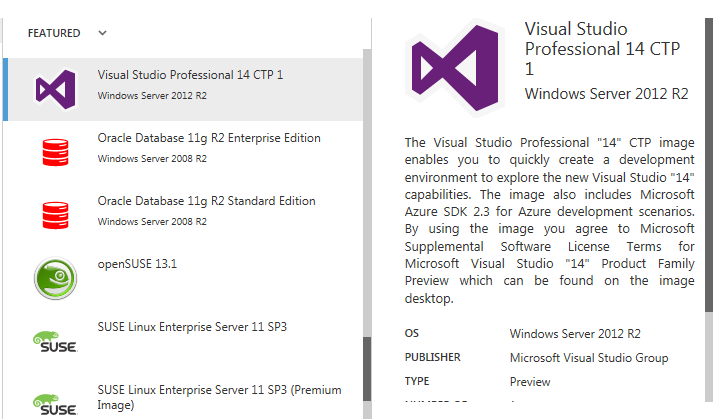Image resolution: width=719 pixels, height=419 pixels.
Task: Select Visual Studio Professional 14 CTP 1 entry
Action: tap(185, 89)
